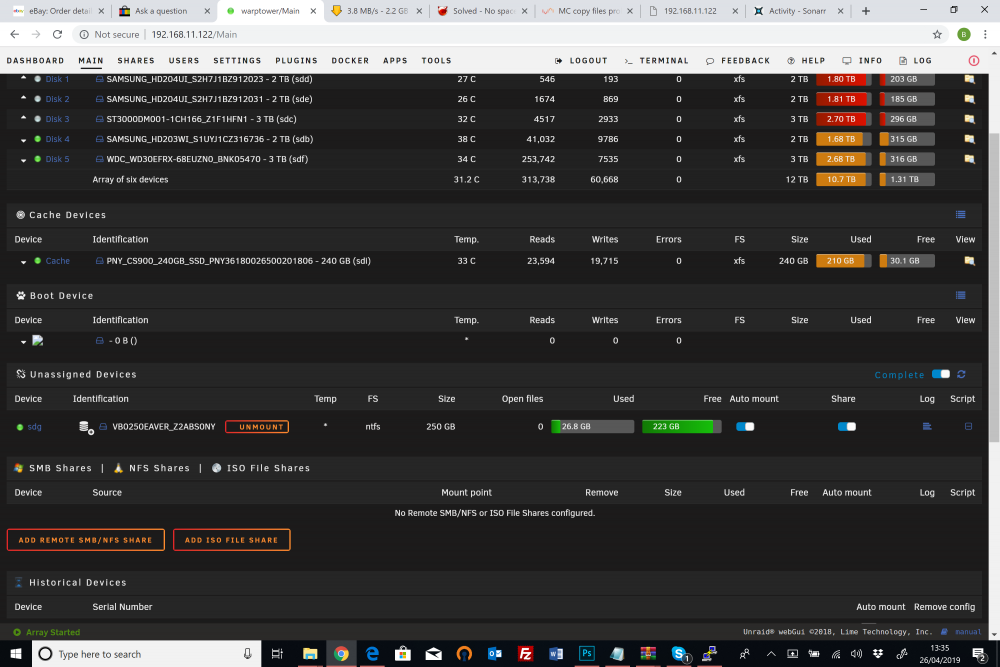Open the Dashboard menu
1000x667 pixels.
point(35,61)
